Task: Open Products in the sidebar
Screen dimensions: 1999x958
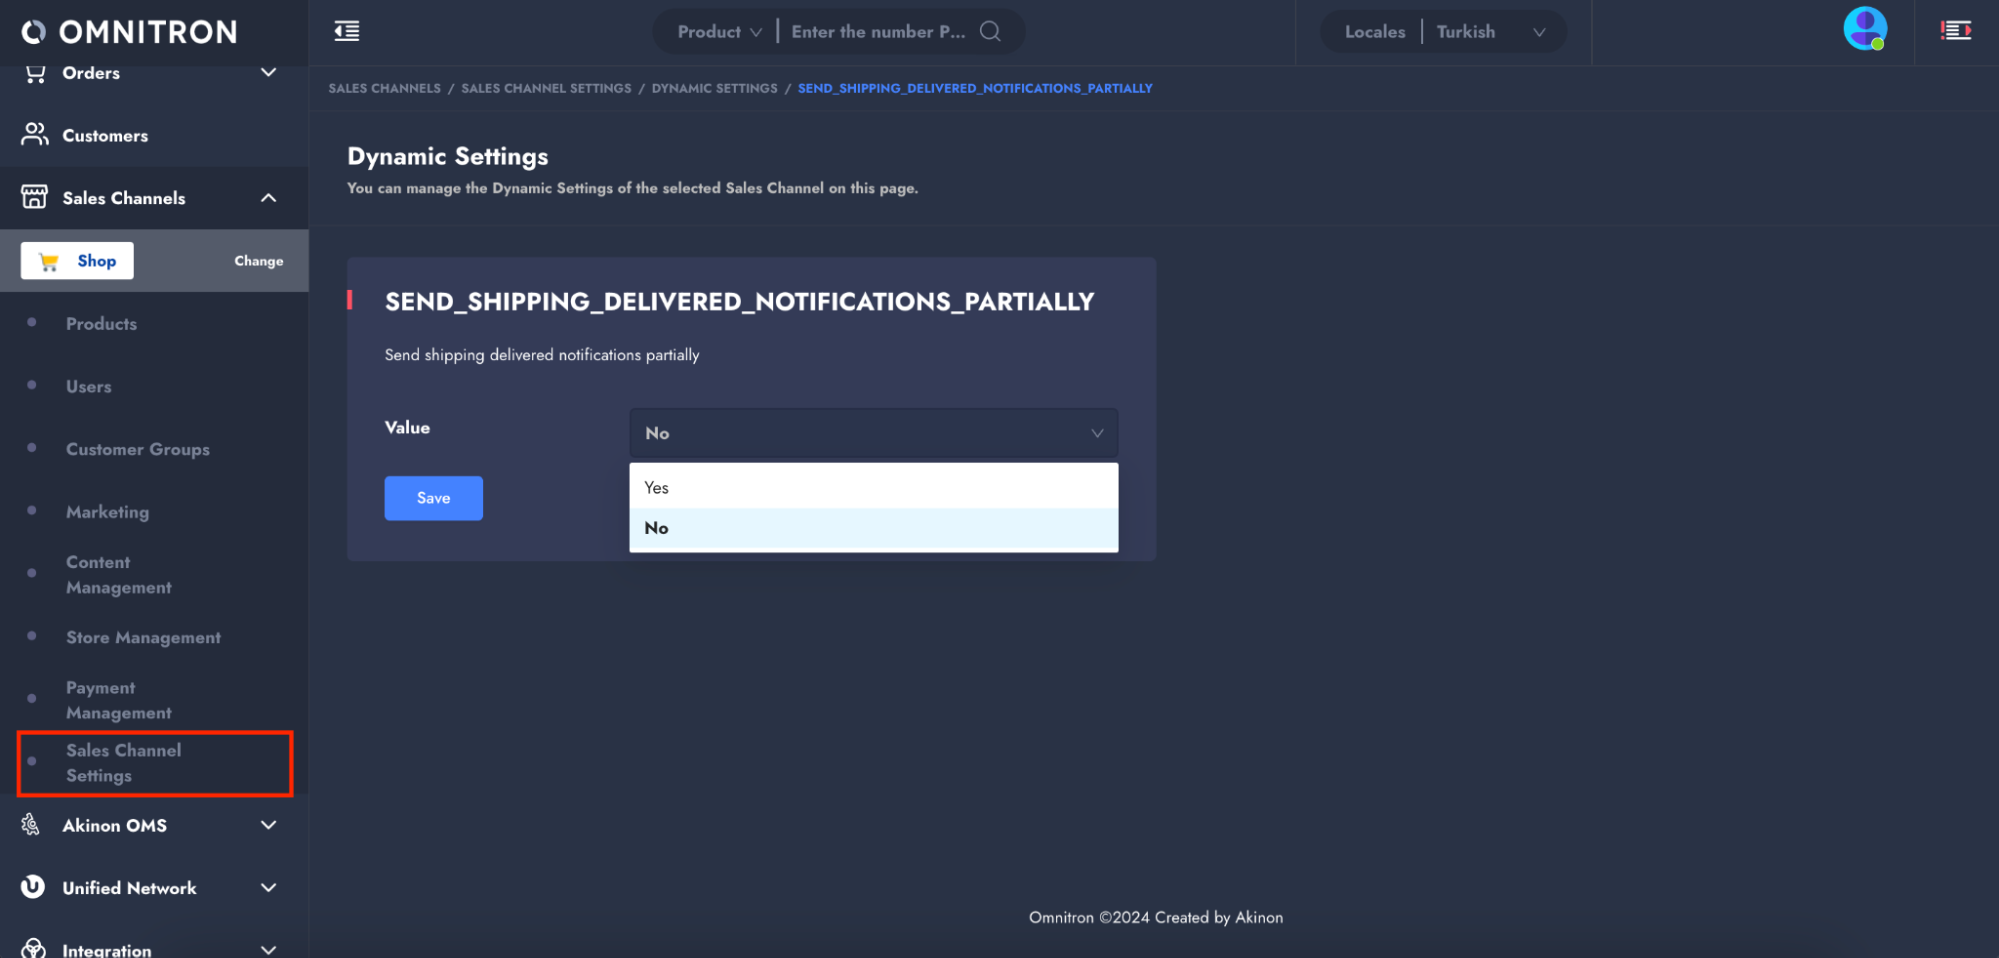Action: (x=101, y=324)
